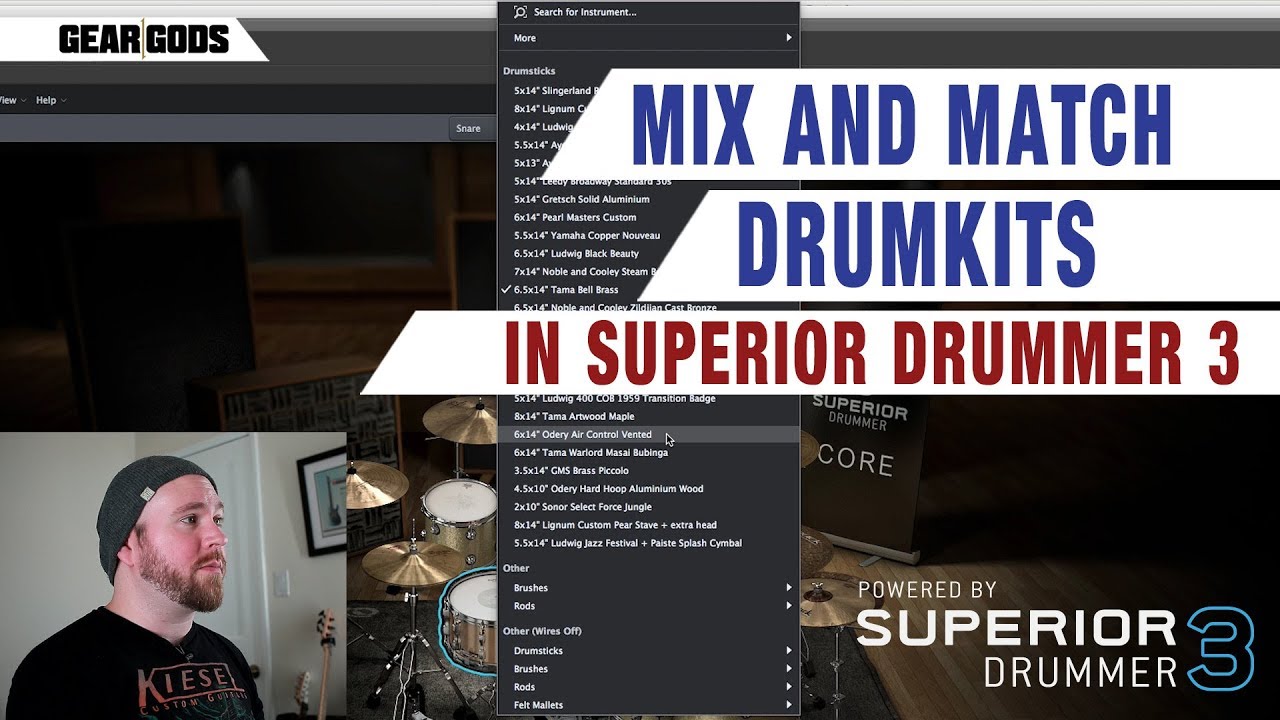Select 2x10" Sonor Select Force Jungle
1280x720 pixels.
point(648,506)
